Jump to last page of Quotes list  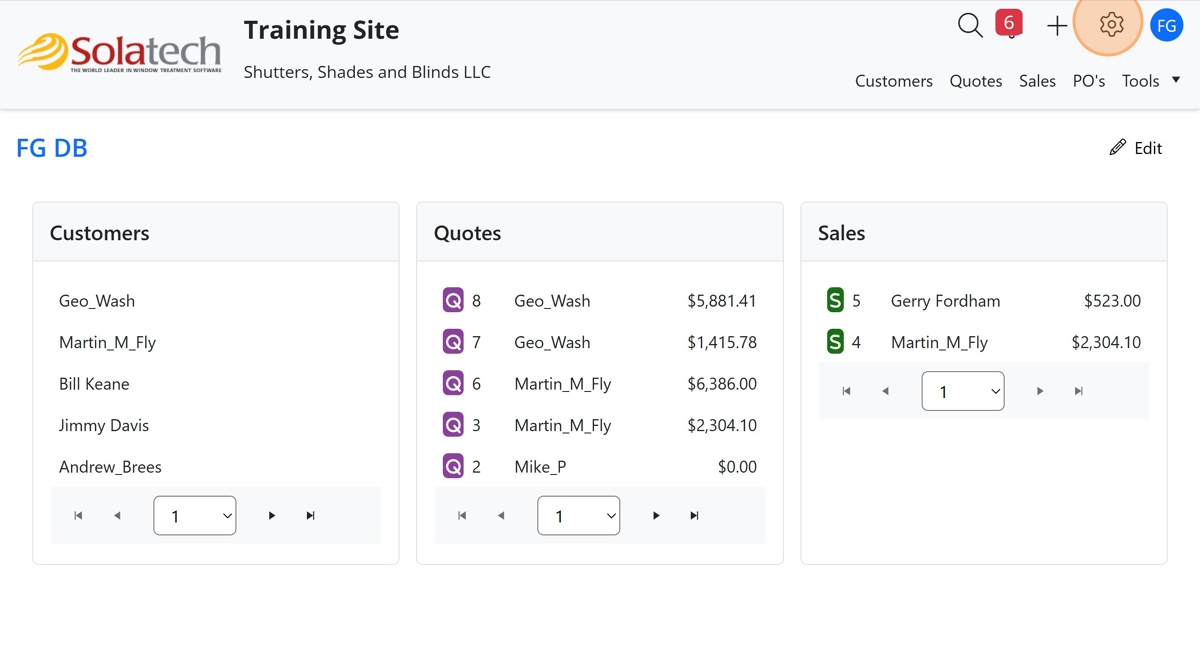[694, 516]
